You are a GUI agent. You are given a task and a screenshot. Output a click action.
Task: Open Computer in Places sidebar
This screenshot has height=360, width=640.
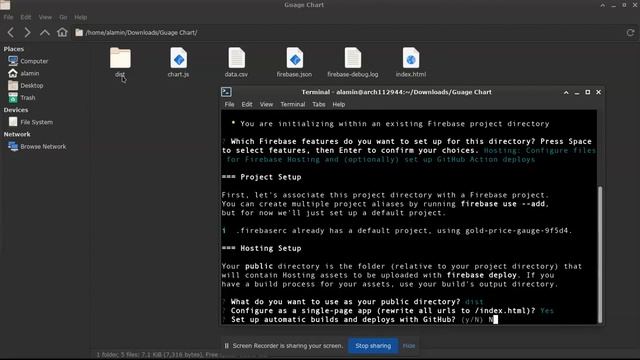coord(34,61)
